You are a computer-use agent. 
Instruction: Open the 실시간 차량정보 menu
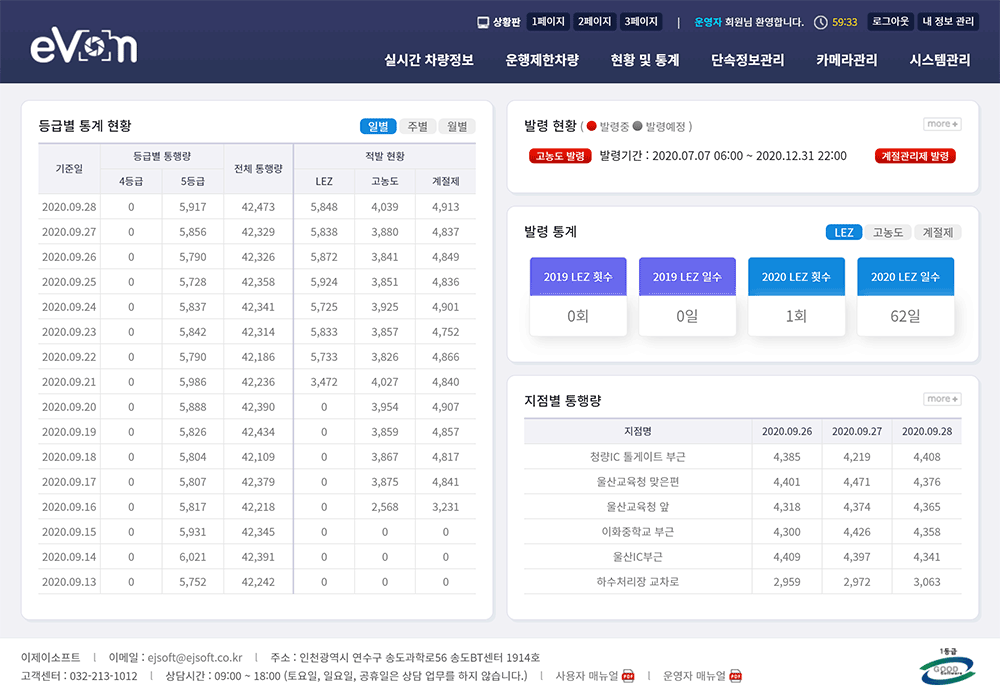pos(429,60)
